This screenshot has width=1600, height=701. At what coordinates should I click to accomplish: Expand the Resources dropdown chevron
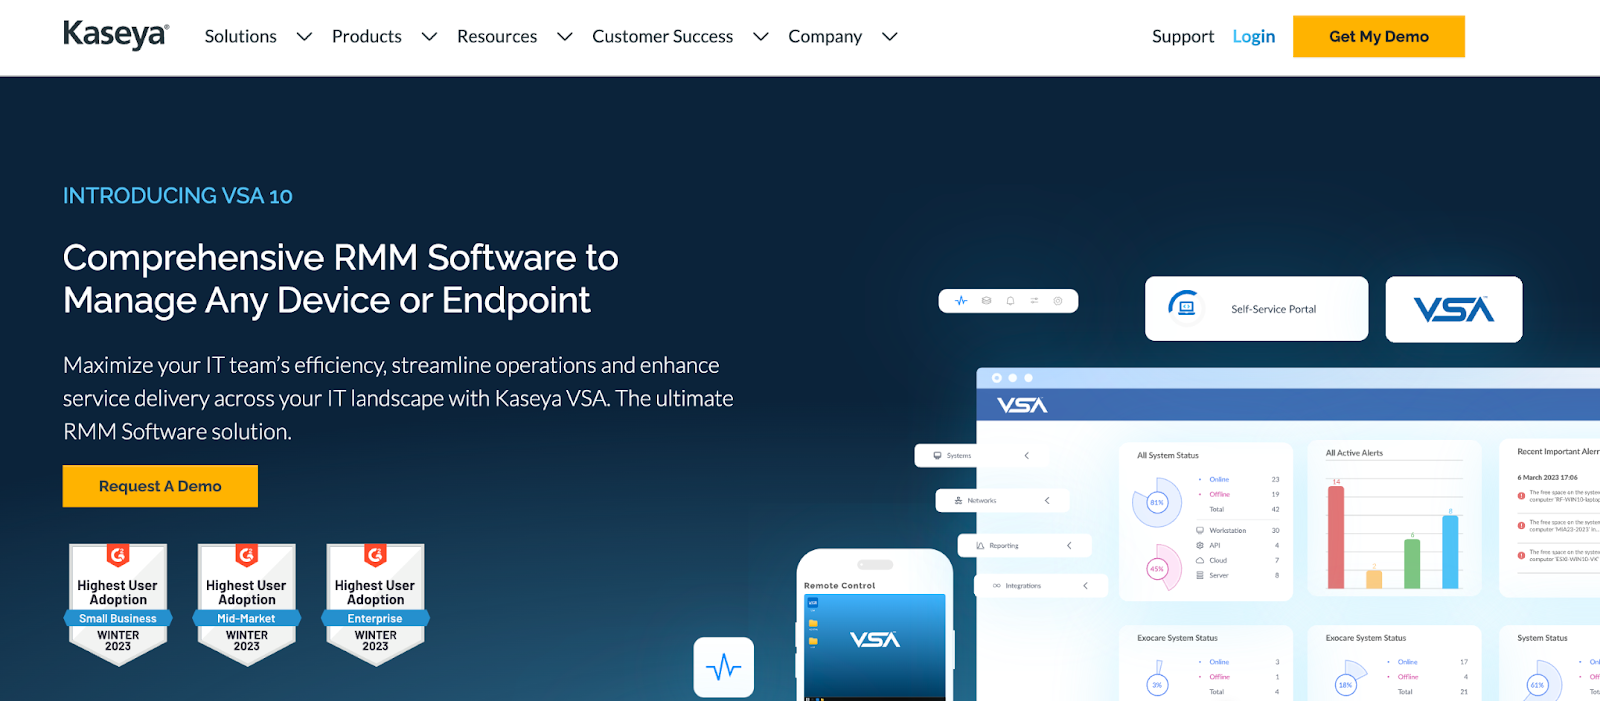(x=565, y=37)
